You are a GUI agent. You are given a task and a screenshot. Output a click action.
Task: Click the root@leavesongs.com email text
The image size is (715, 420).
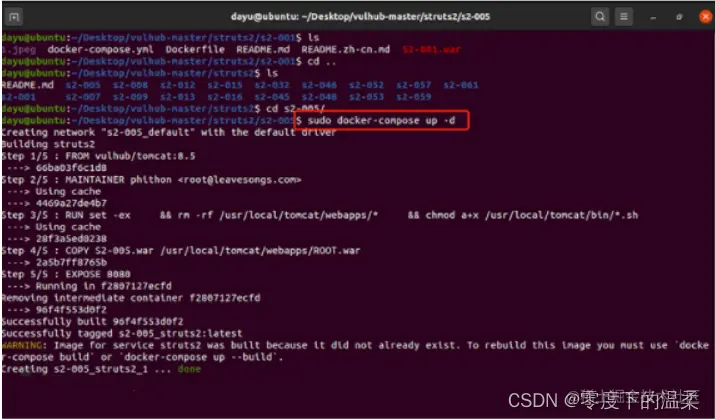coord(239,180)
